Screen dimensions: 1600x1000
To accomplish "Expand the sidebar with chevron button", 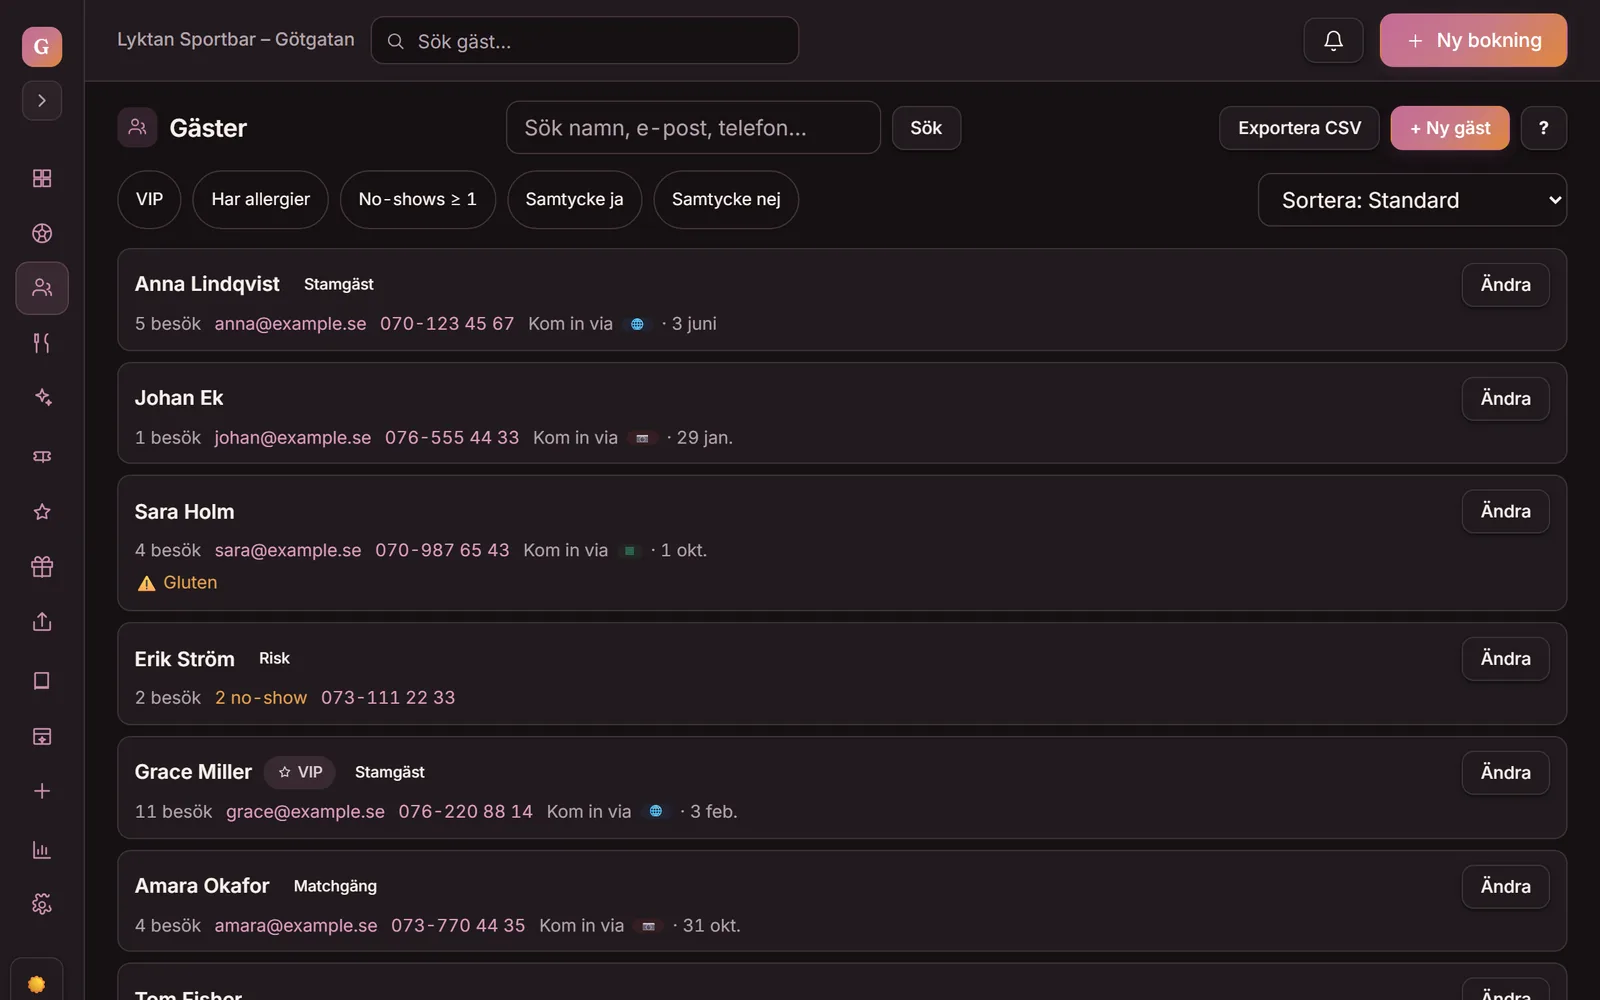I will (x=42, y=101).
